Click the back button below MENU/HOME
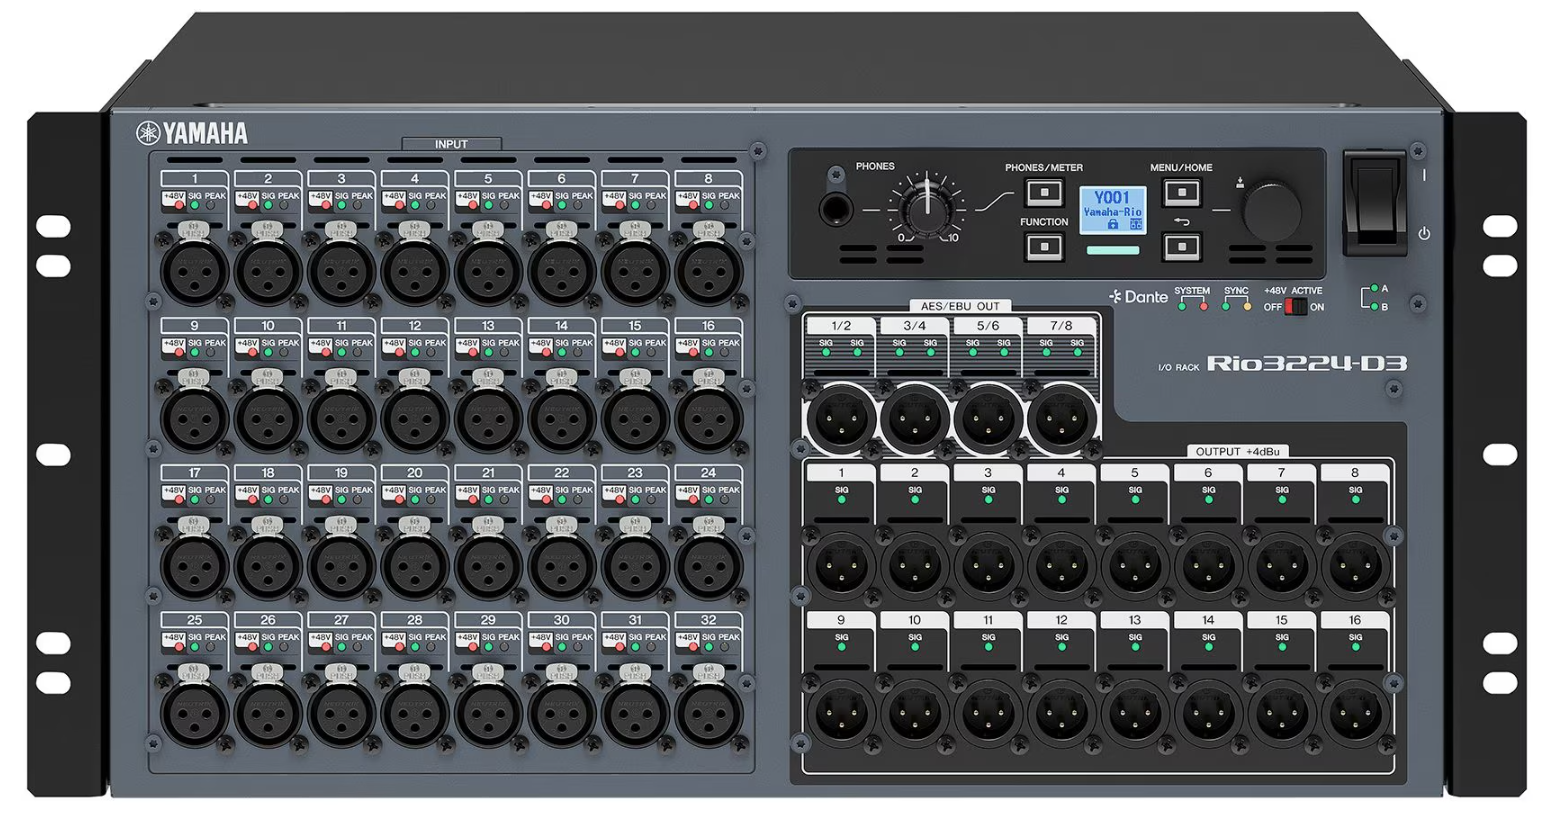This screenshot has height=822, width=1541. [1182, 246]
